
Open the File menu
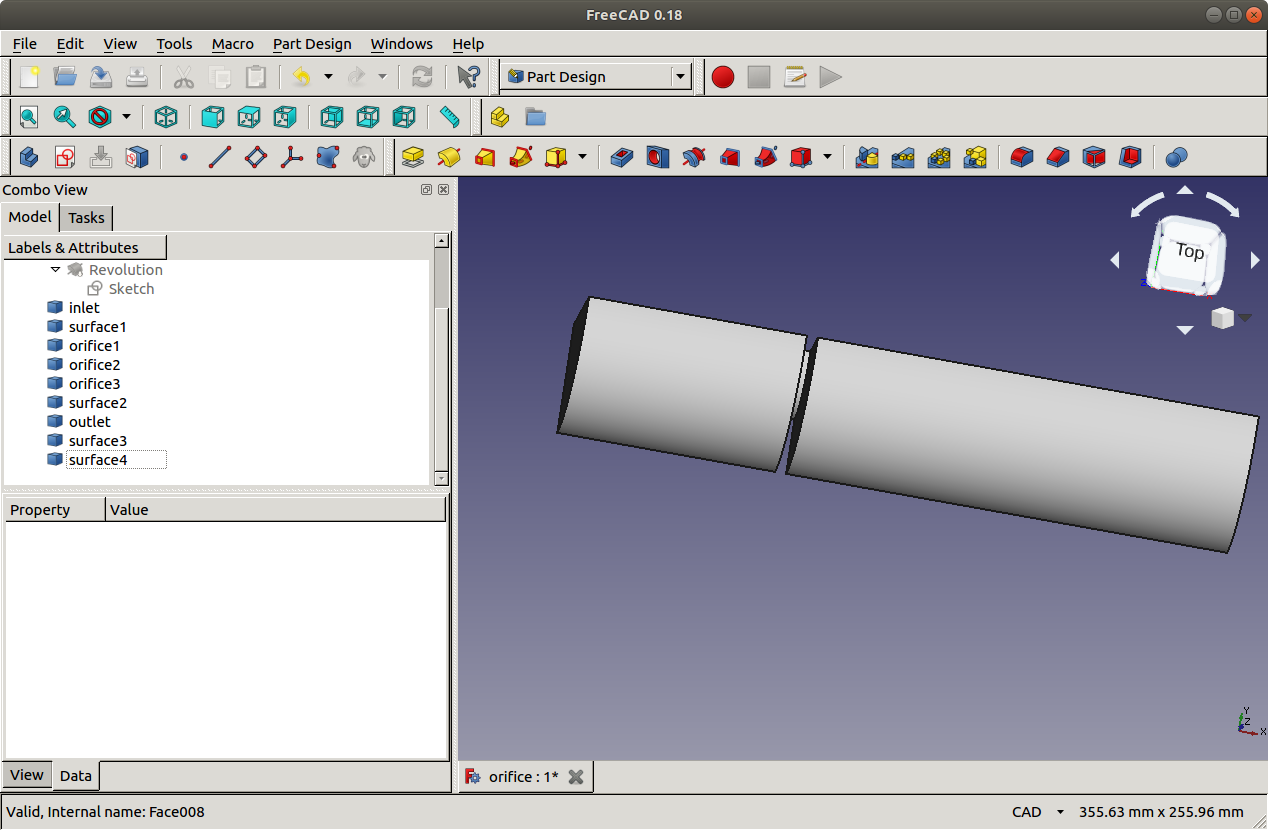(x=24, y=44)
